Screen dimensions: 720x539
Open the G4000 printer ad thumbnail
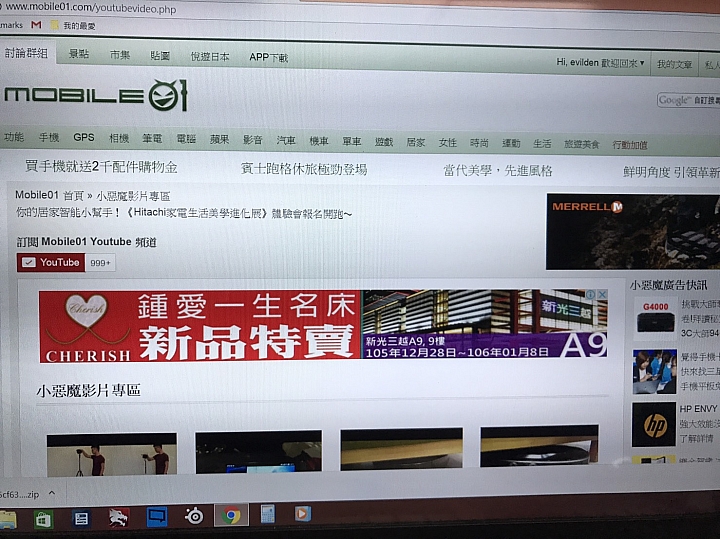[655, 318]
